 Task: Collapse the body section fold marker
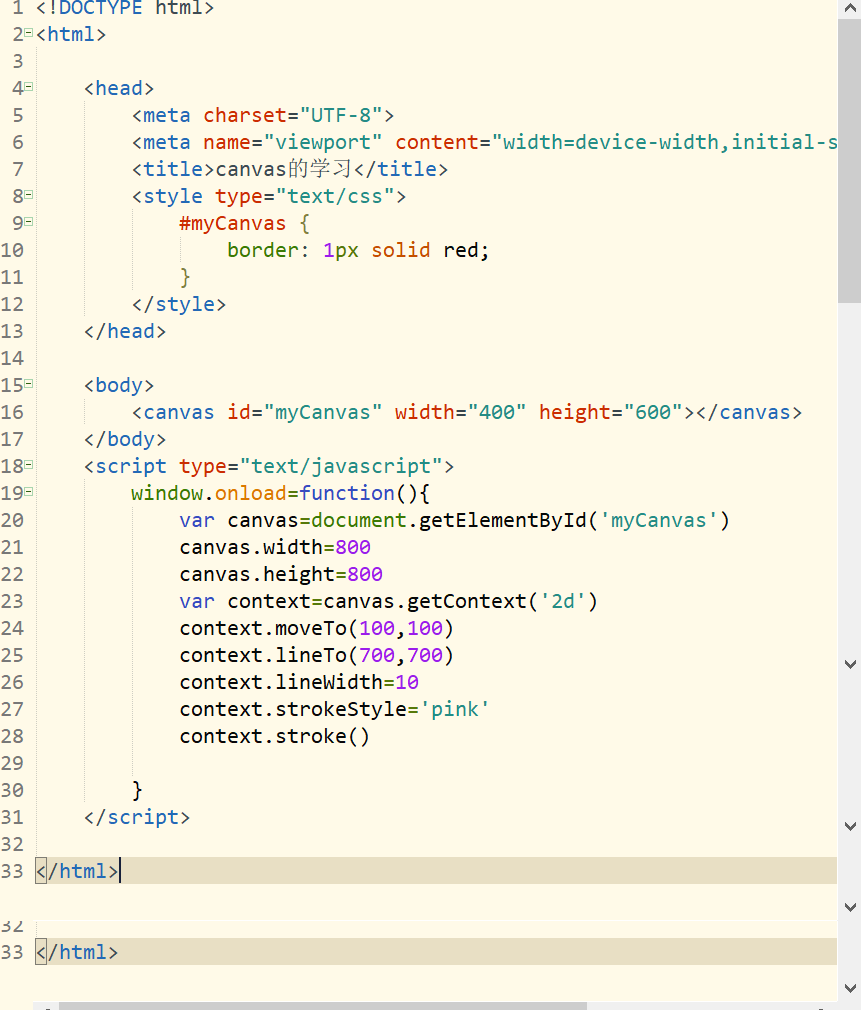28,384
